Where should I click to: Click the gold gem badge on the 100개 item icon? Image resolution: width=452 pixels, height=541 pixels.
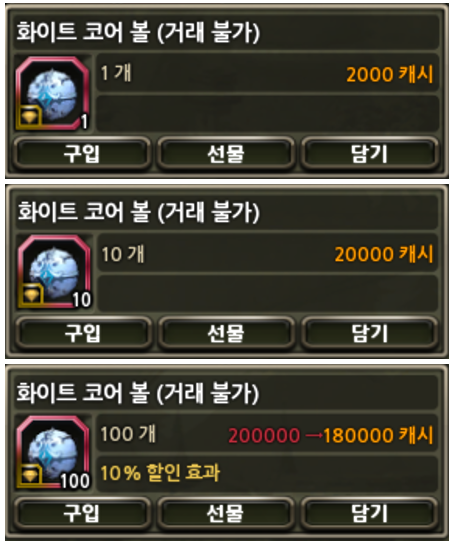30,476
